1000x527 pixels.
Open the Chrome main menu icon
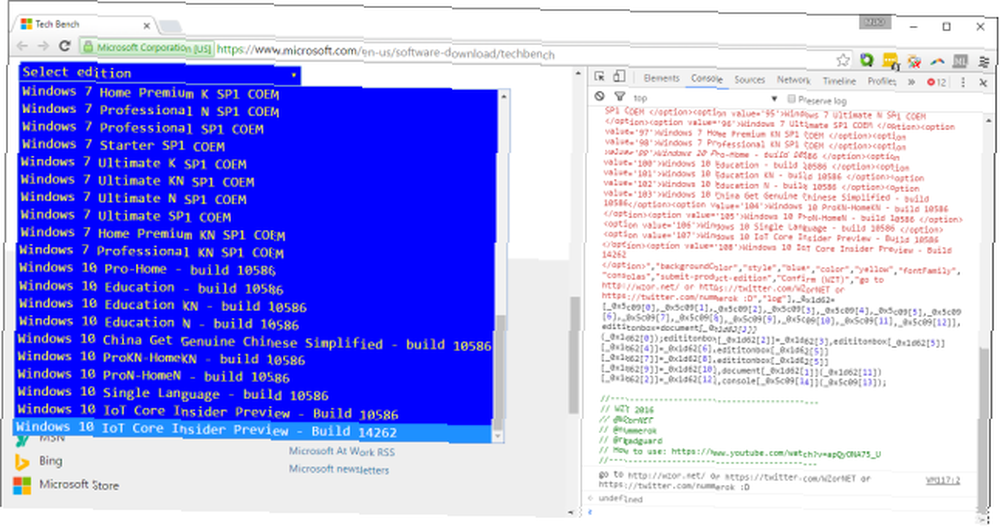984,62
